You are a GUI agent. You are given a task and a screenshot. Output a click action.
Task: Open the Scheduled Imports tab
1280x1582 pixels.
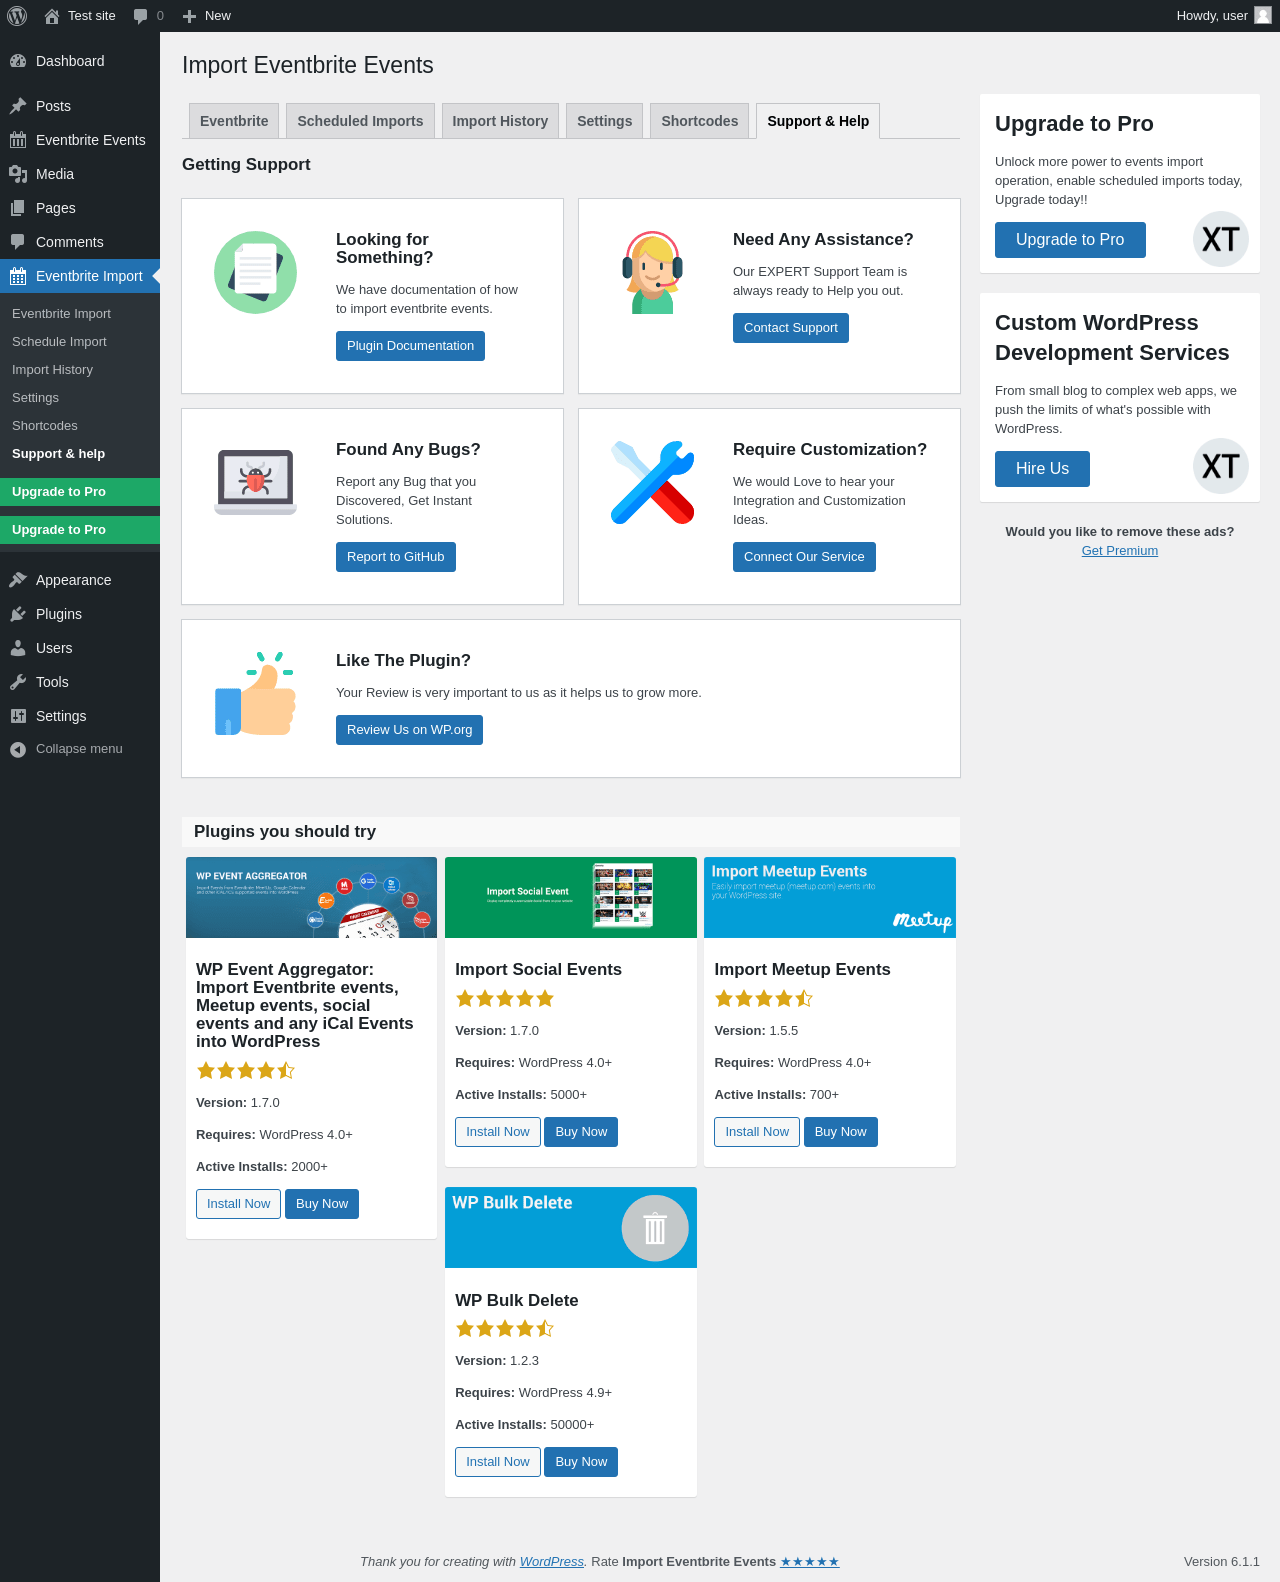click(360, 121)
